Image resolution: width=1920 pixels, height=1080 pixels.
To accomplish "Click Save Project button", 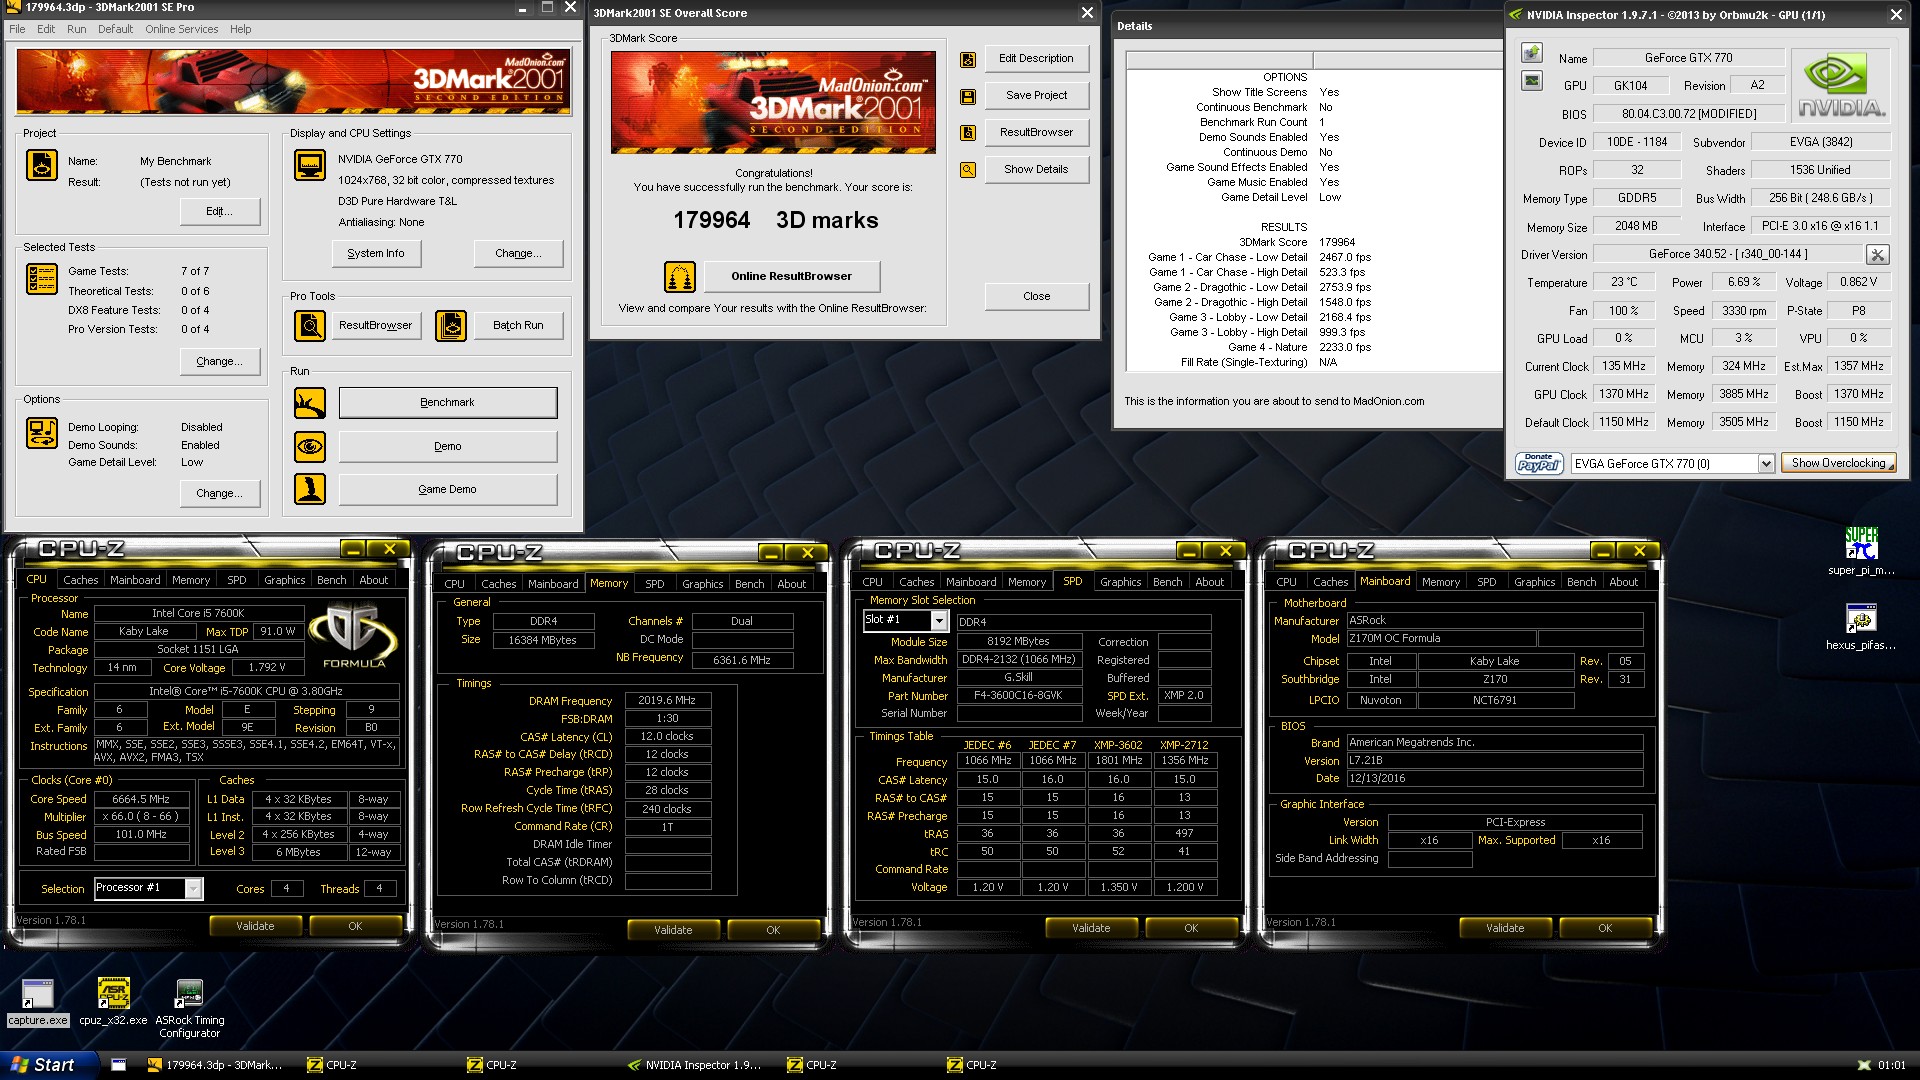I will (x=1037, y=96).
